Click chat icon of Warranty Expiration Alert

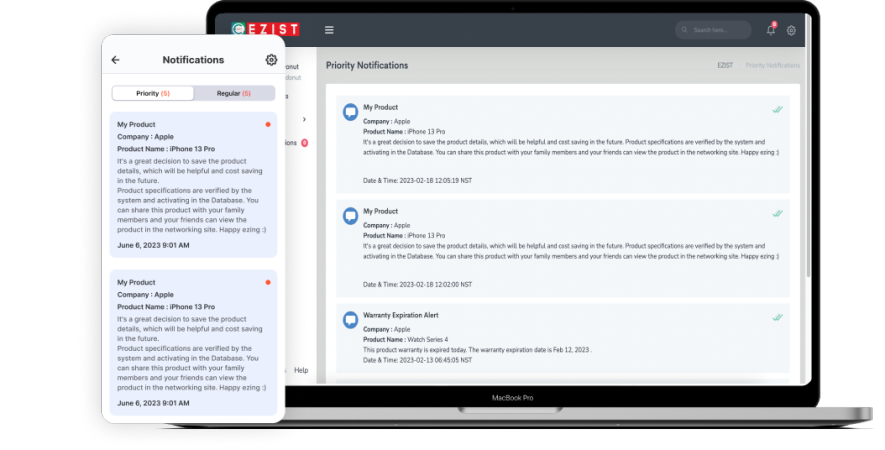point(351,320)
